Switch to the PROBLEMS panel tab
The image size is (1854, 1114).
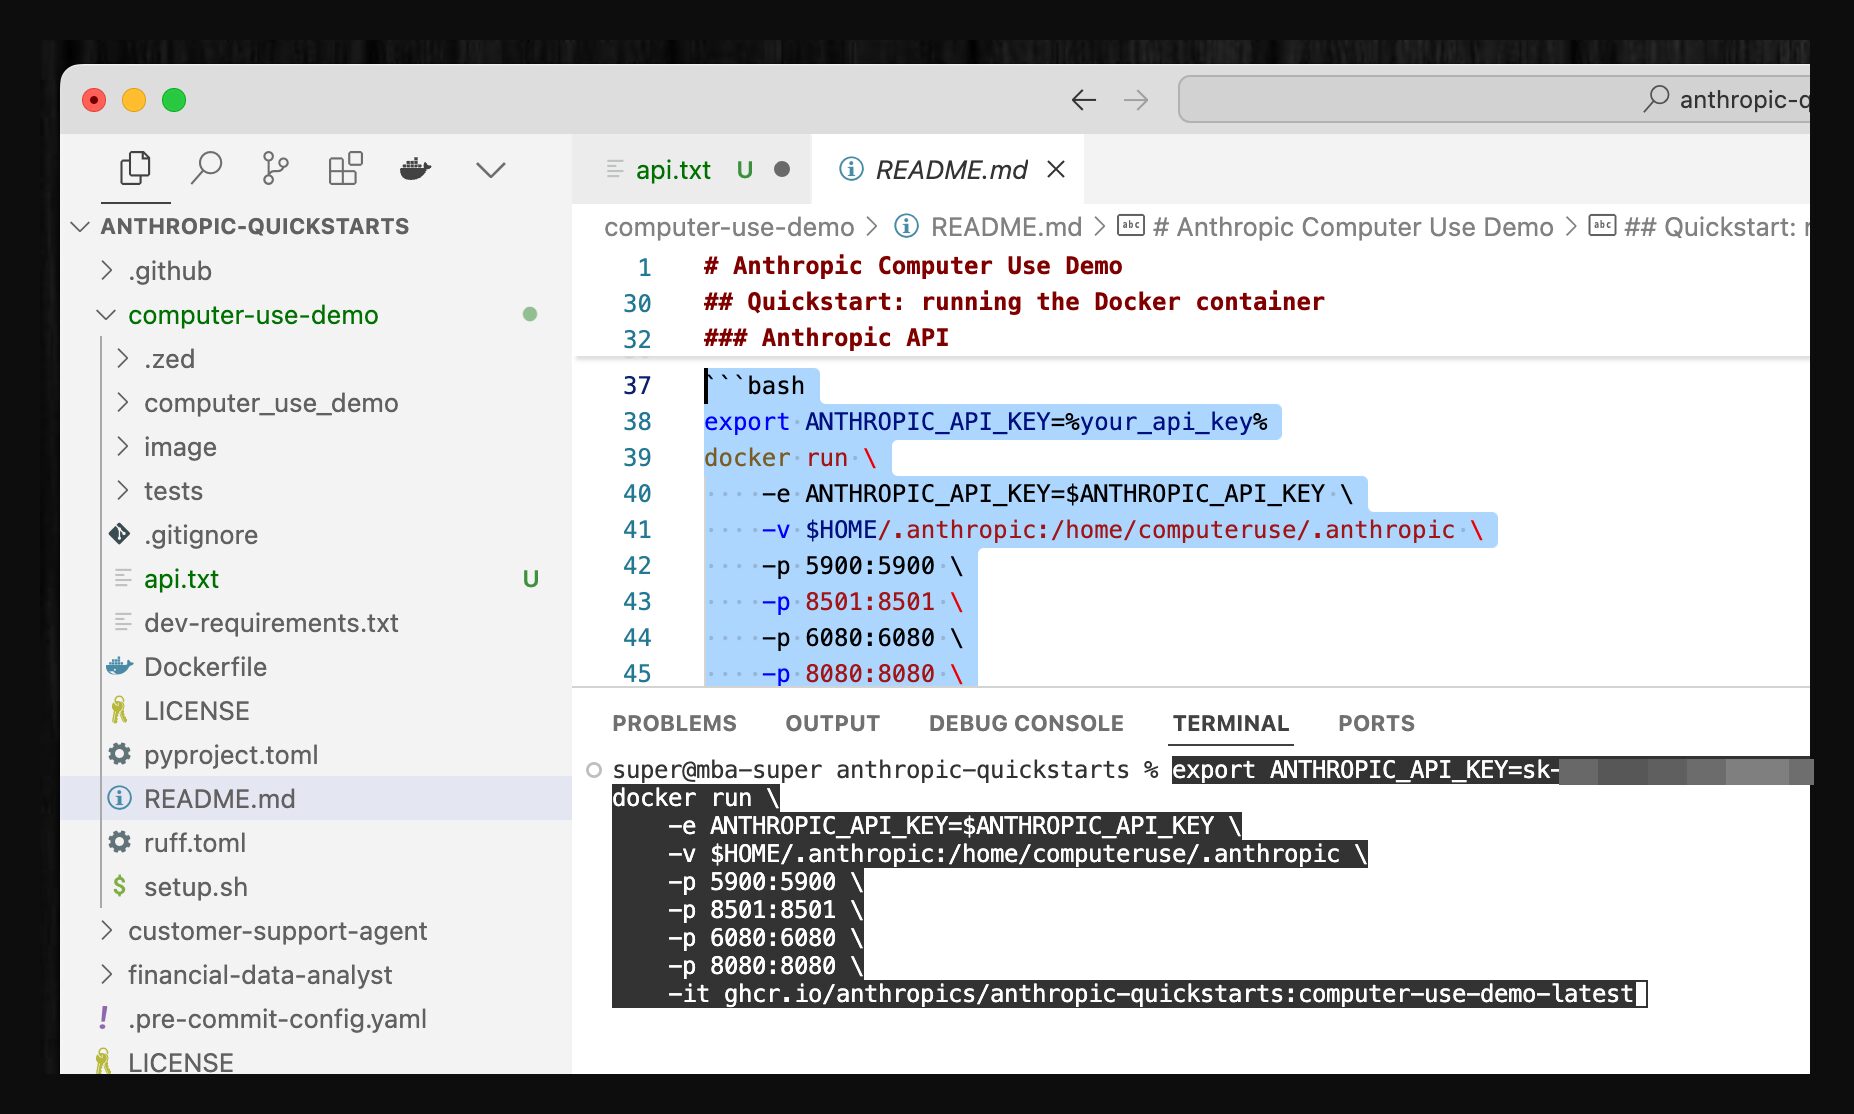tap(674, 723)
